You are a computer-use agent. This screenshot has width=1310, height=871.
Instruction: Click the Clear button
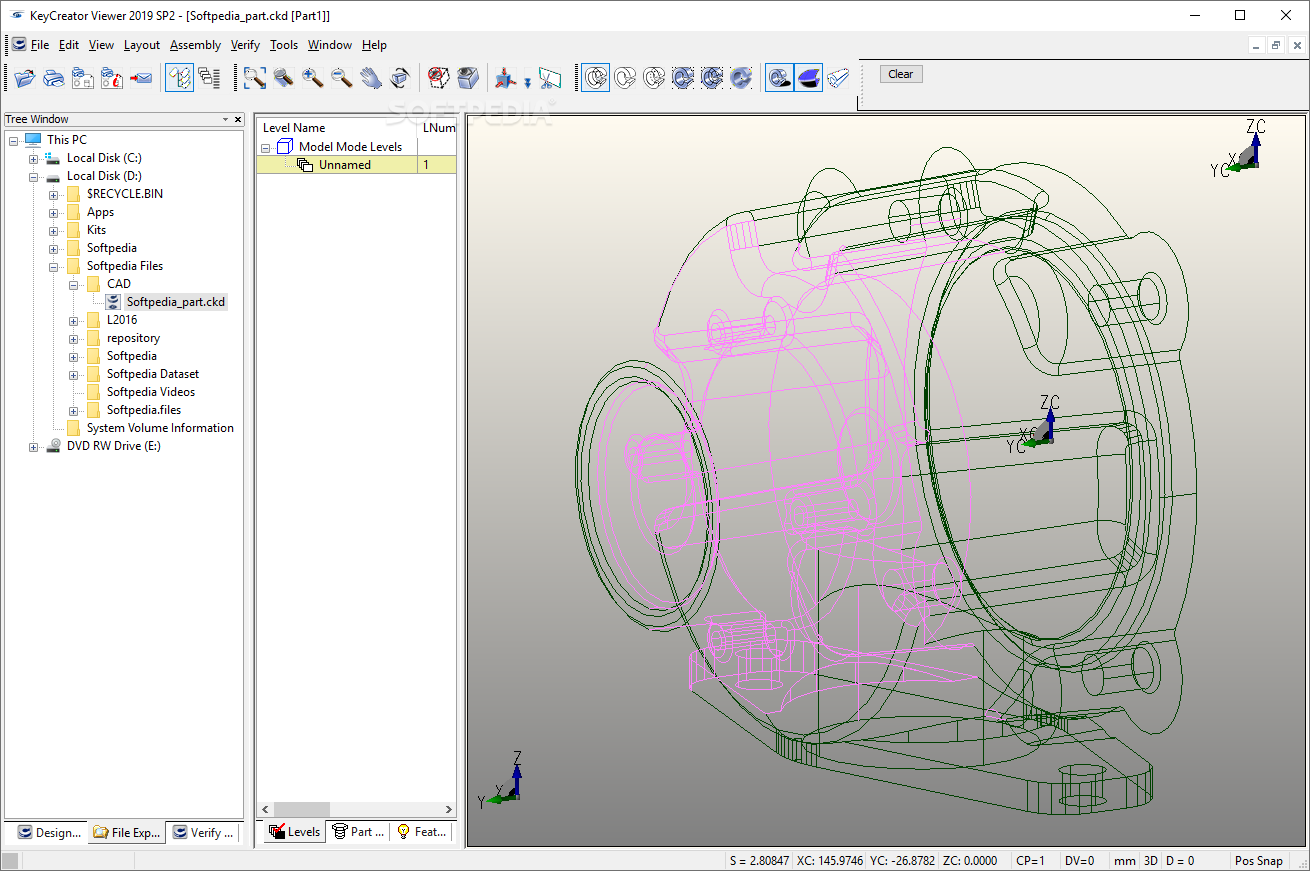901,74
